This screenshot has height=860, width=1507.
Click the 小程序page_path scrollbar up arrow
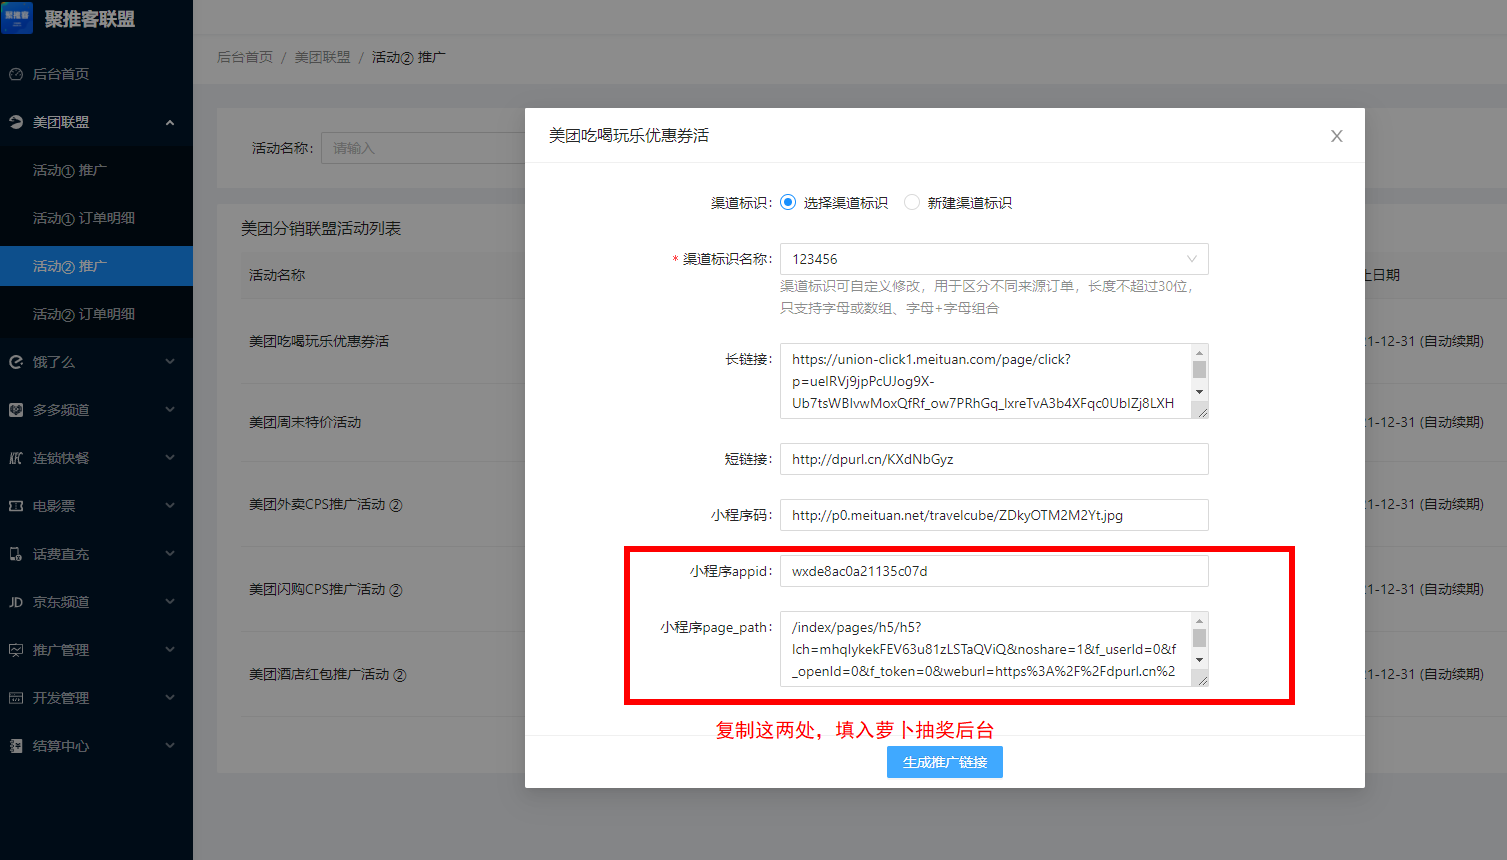tap(1199, 620)
